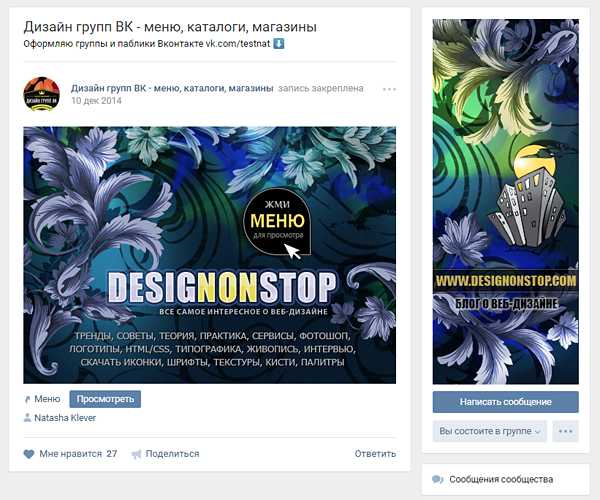The height and width of the screenshot is (500, 600).
Task: Expand the Вы состоите в группе dropdown
Action: tap(490, 431)
